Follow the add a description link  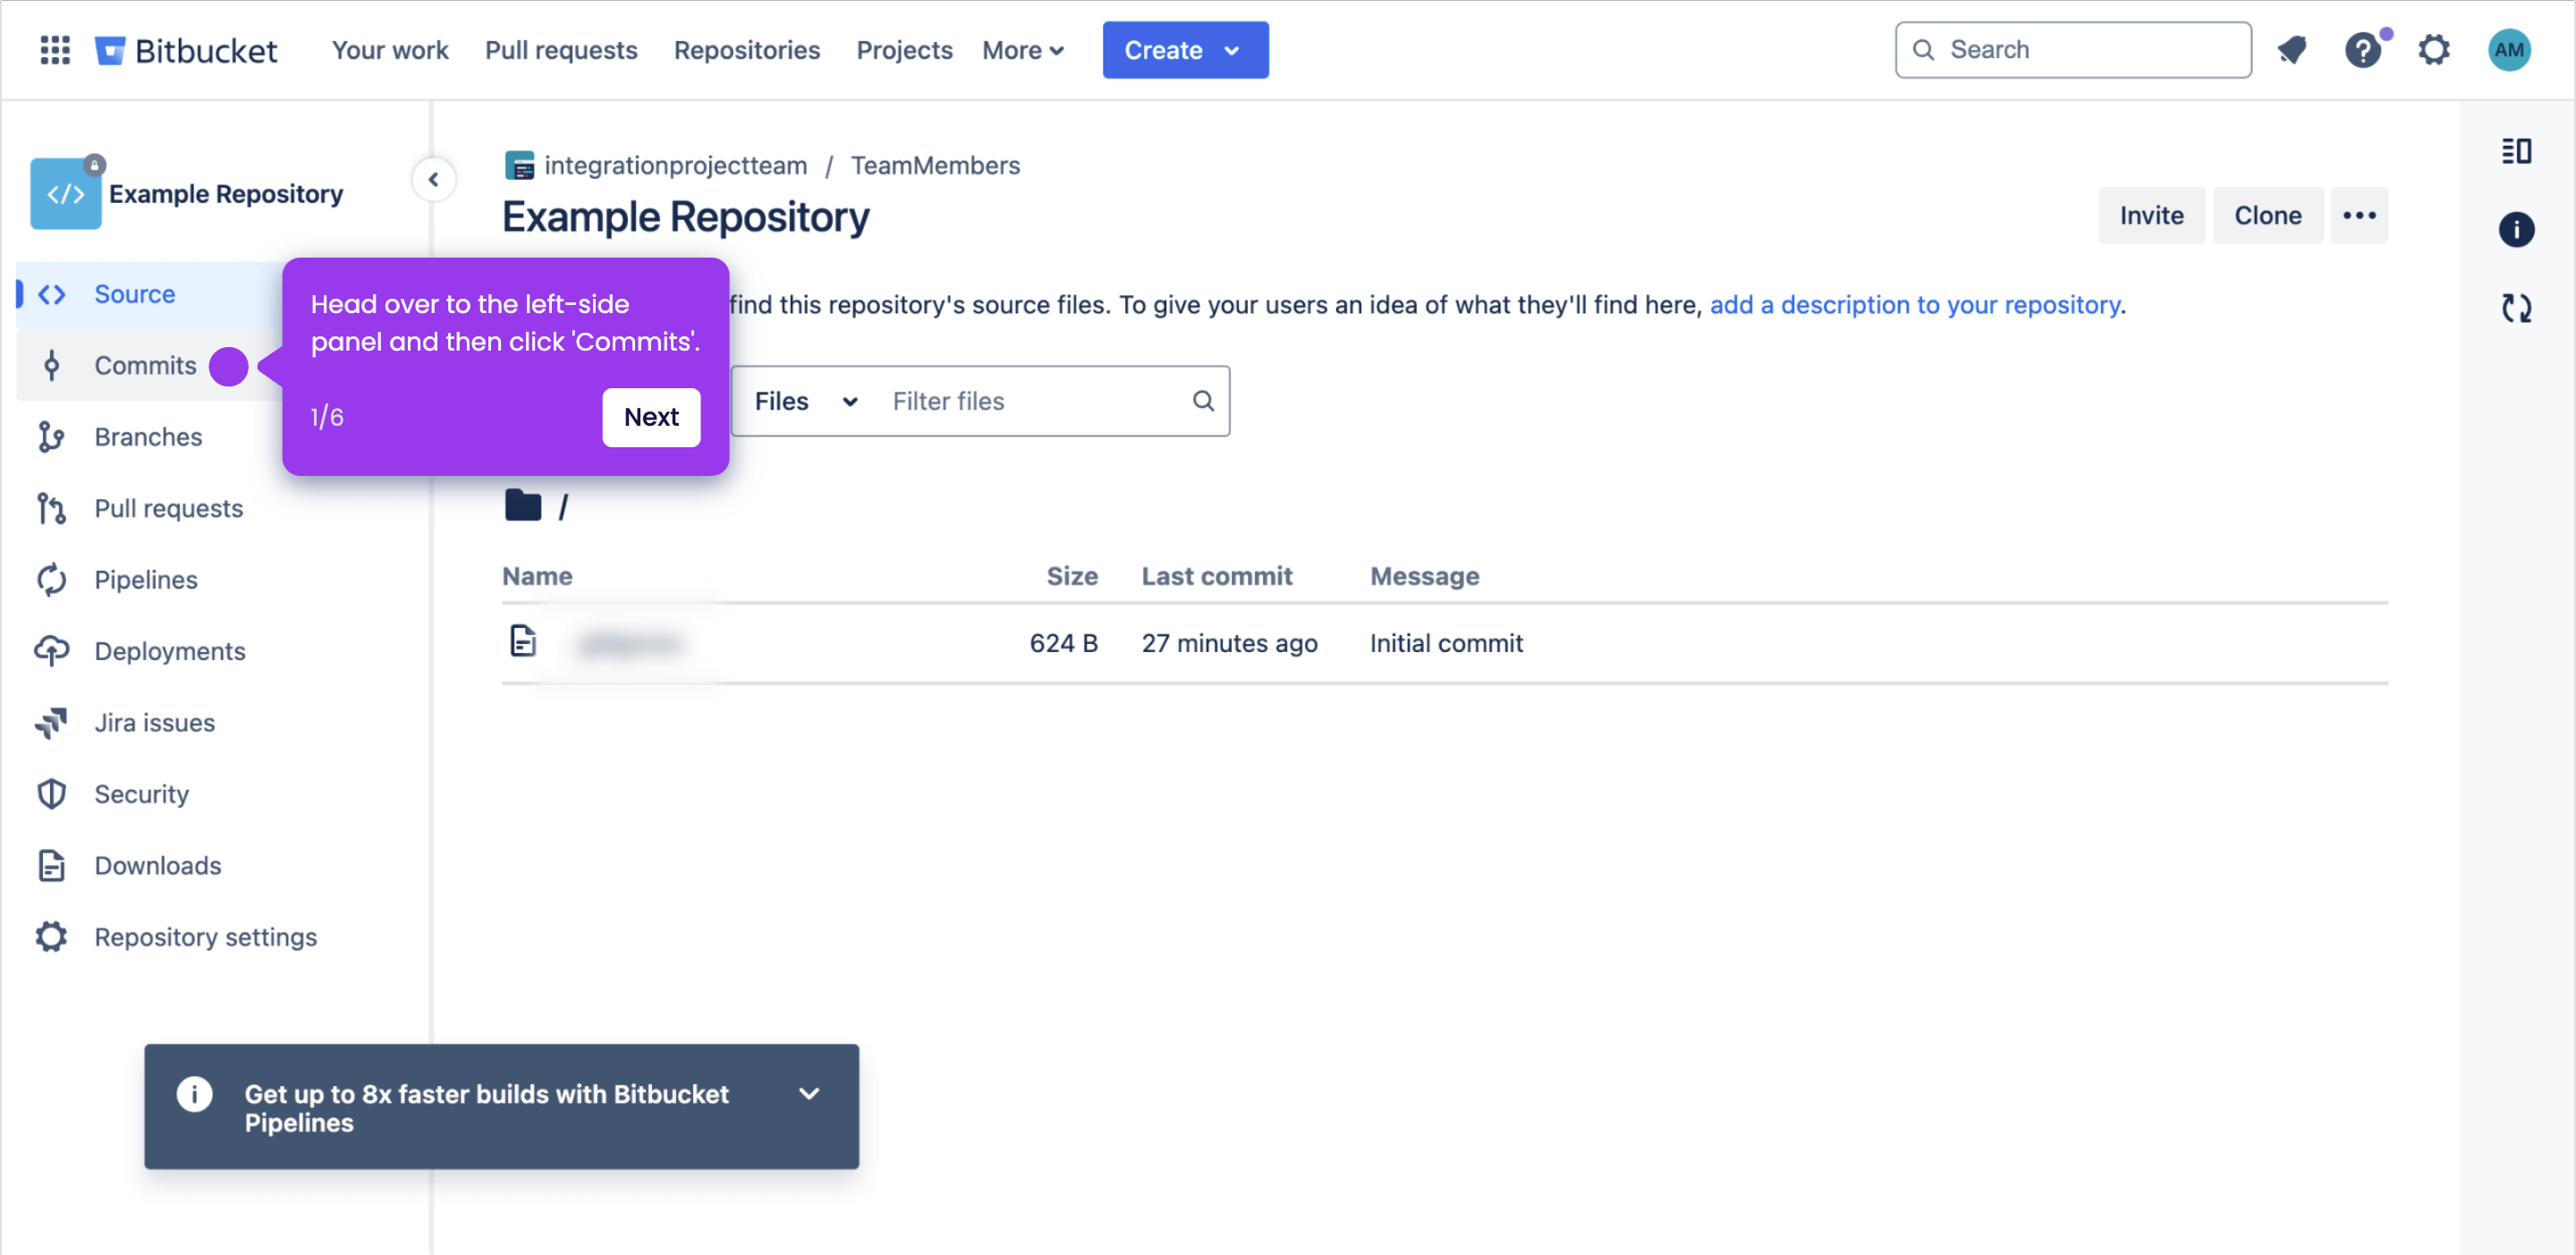point(1915,304)
